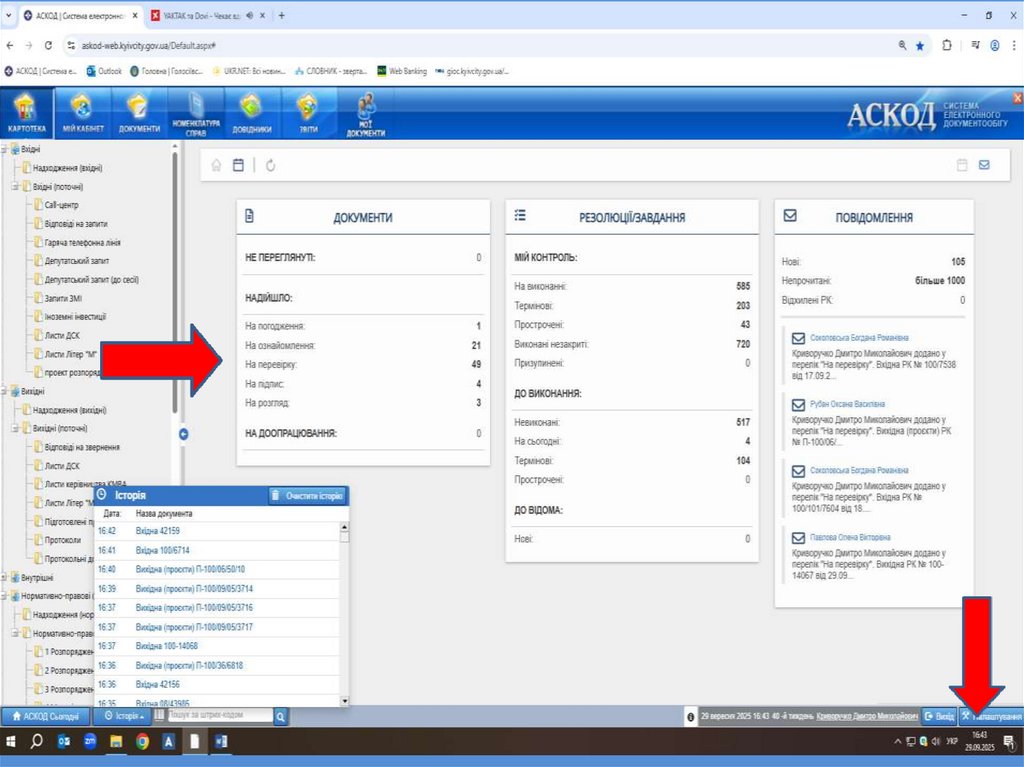The width and height of the screenshot is (1024, 767).
Task: Open File Explorer from the taskbar
Action: point(116,742)
